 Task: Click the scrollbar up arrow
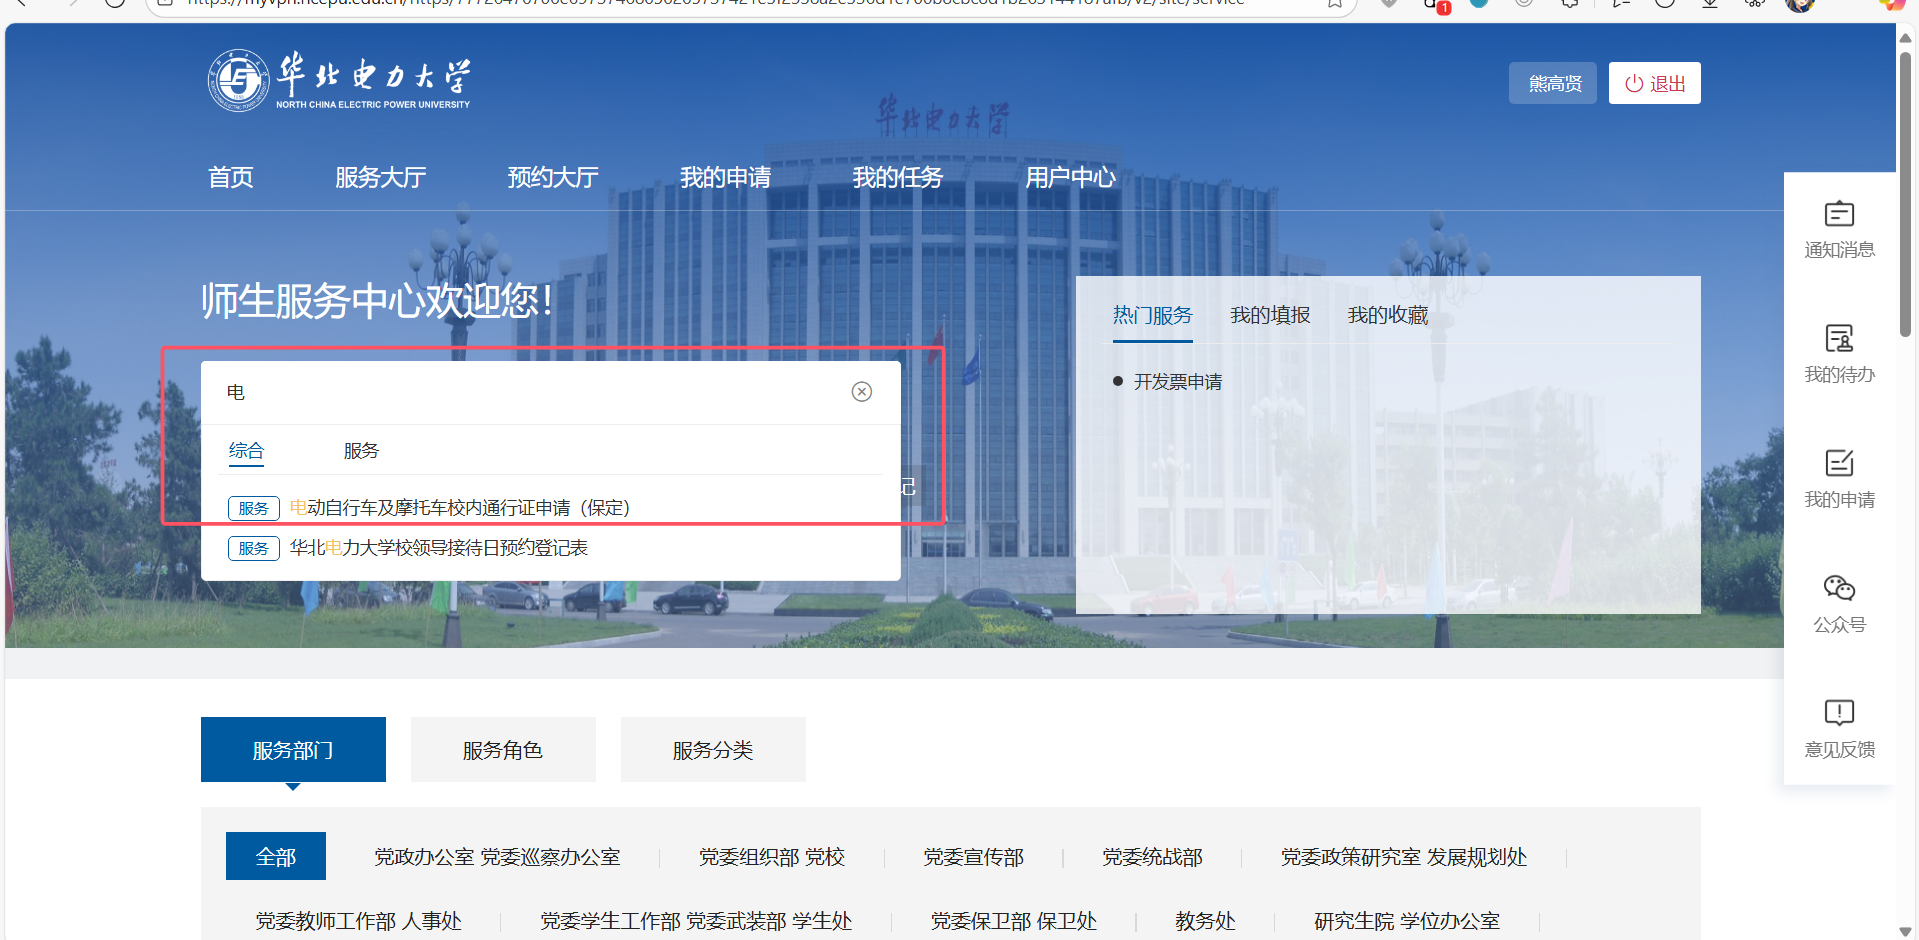[x=1906, y=38]
